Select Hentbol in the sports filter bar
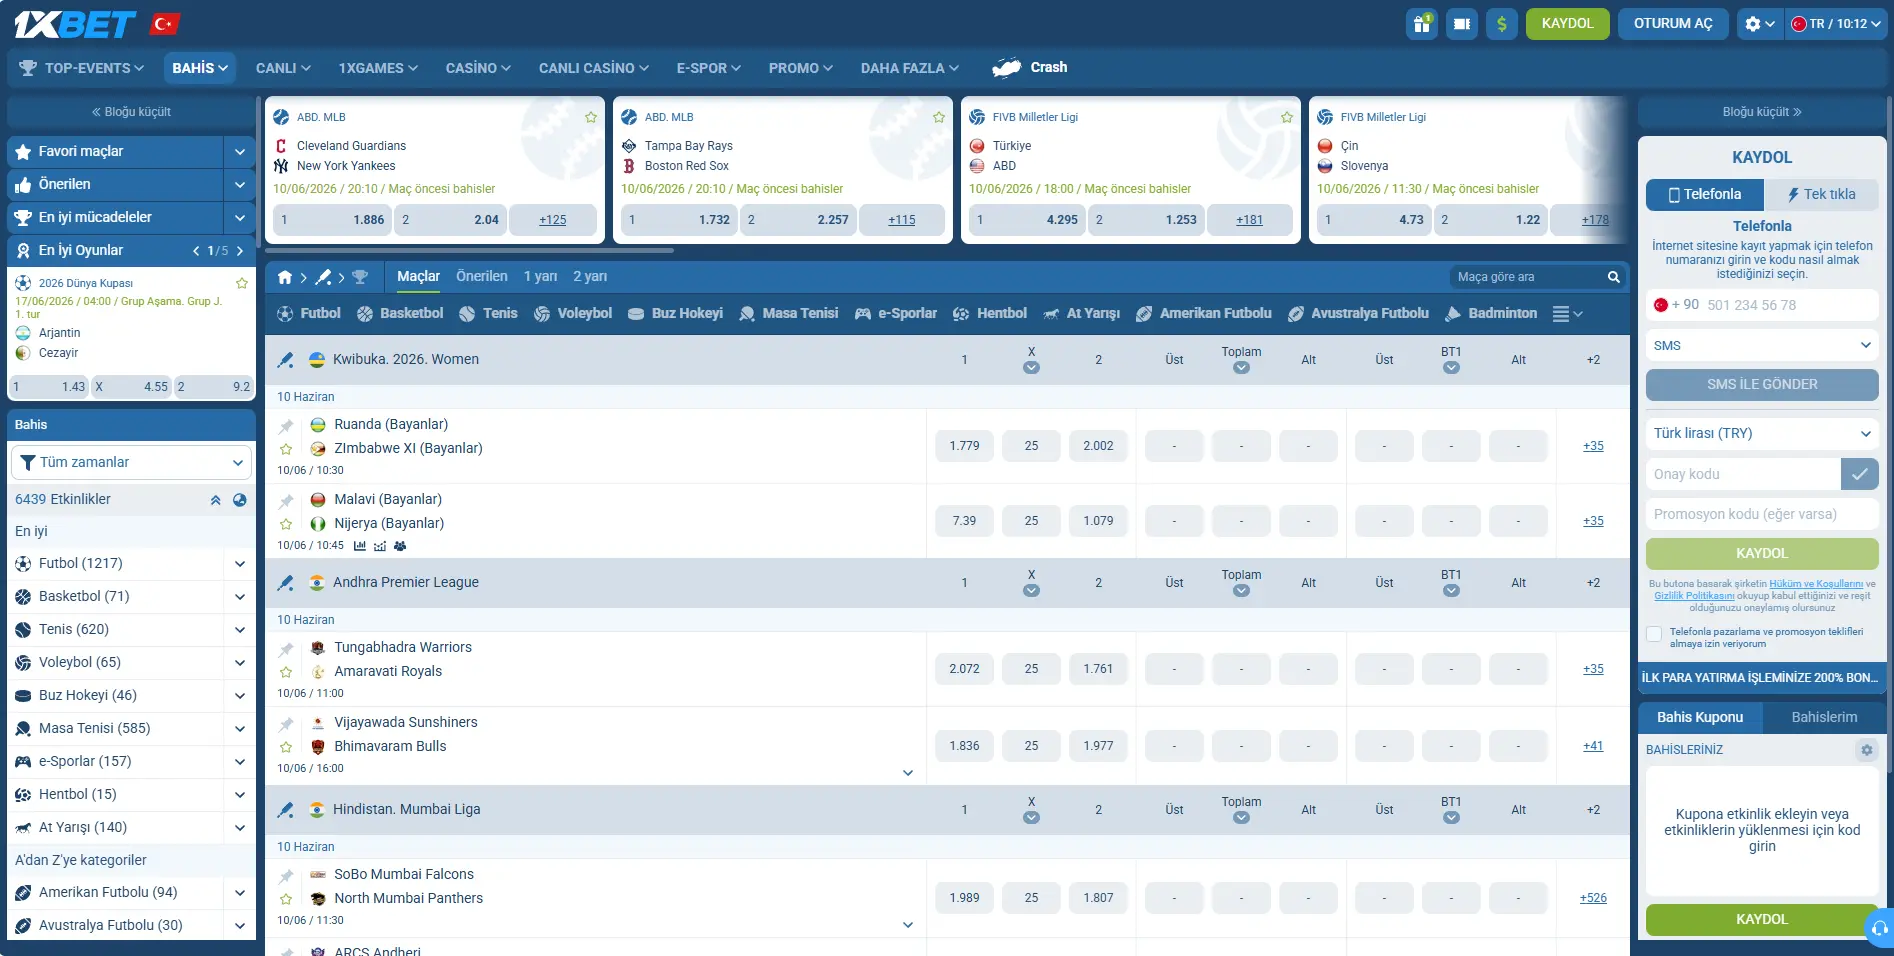This screenshot has height=956, width=1894. coord(990,314)
